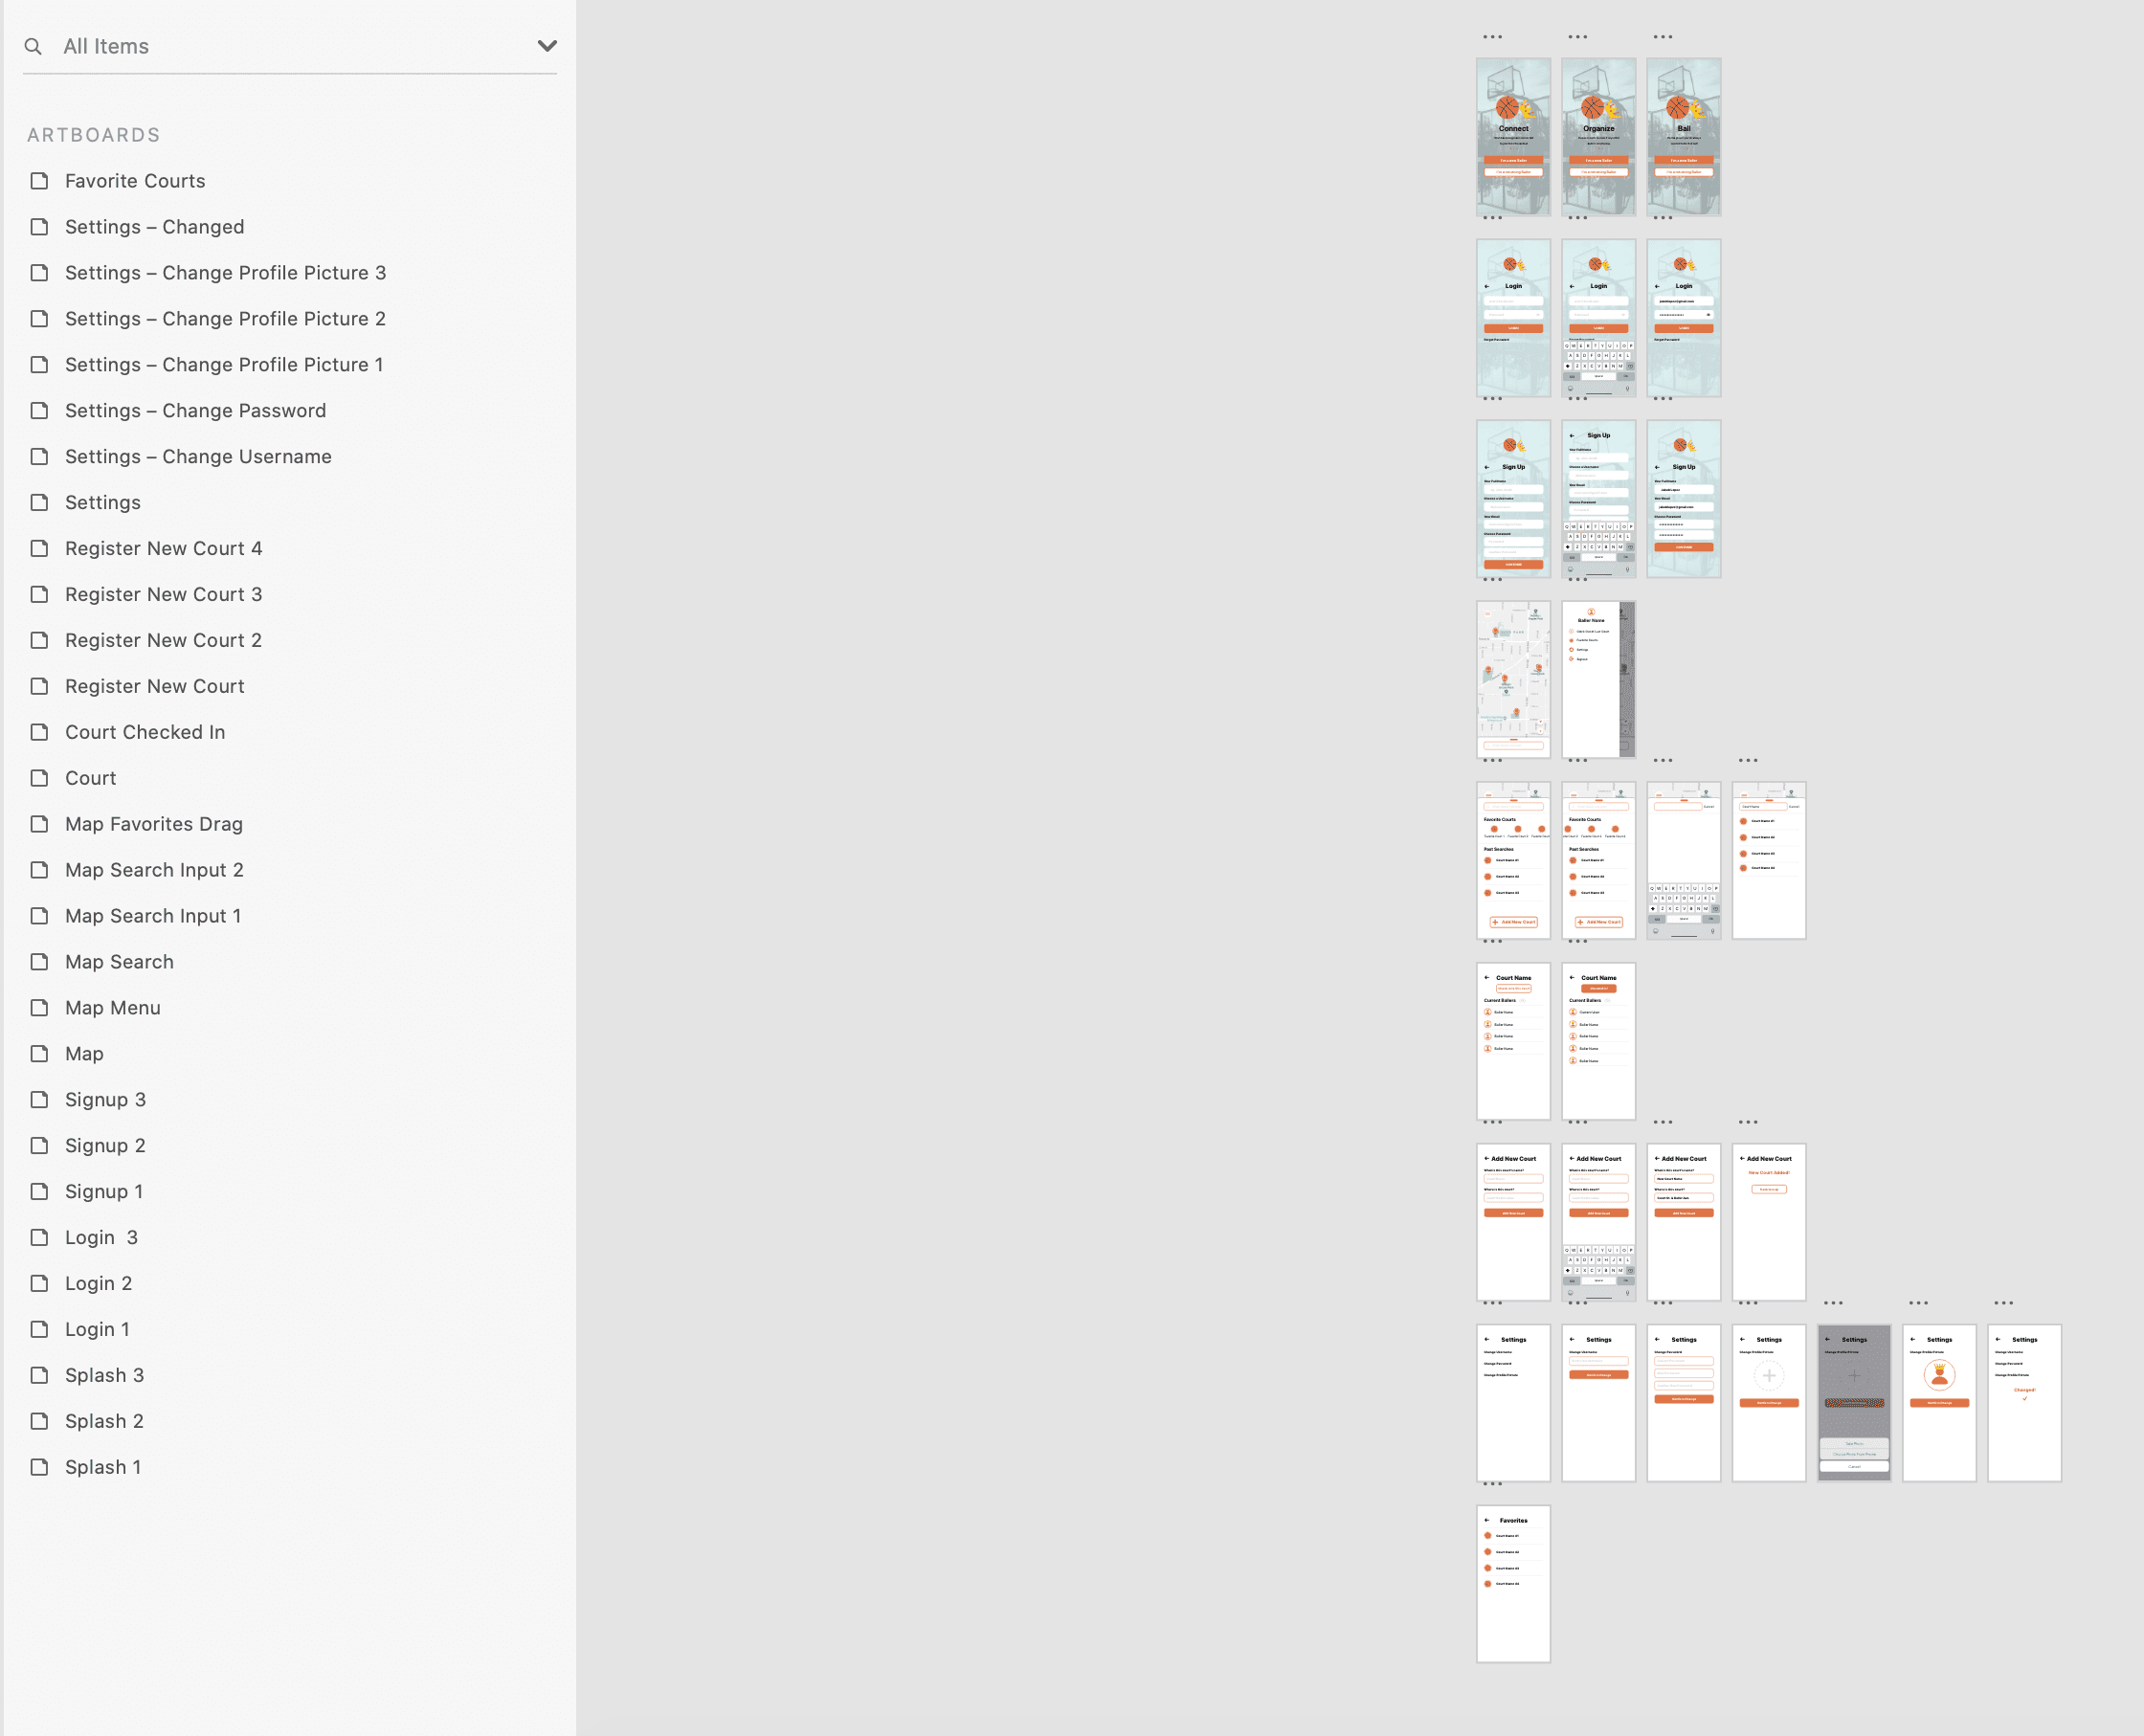Screen dimensions: 2144x1736
Task: Click the gray Settings photo-picker artboard thumbnail
Action: pyautogui.click(x=1853, y=1402)
